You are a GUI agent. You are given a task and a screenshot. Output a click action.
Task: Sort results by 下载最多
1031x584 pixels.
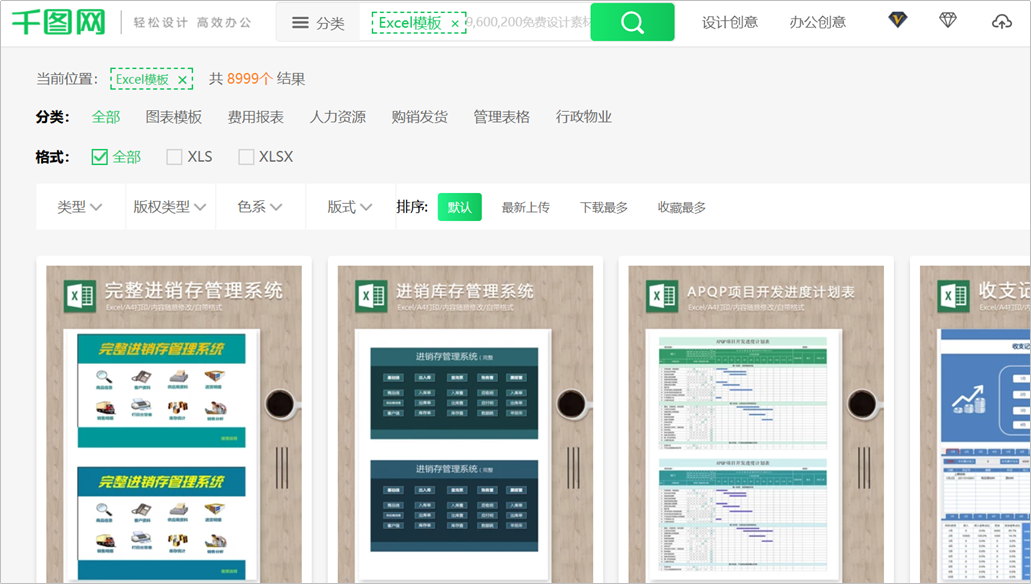604,207
